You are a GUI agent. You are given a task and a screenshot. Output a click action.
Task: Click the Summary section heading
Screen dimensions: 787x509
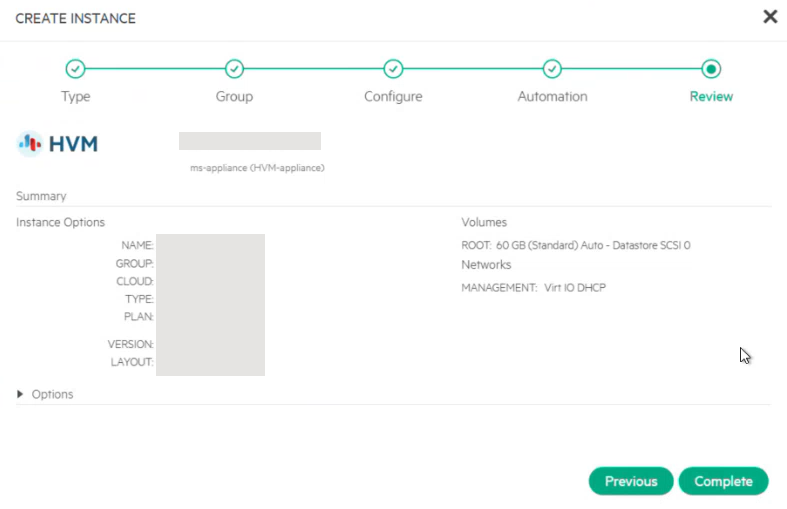point(41,196)
